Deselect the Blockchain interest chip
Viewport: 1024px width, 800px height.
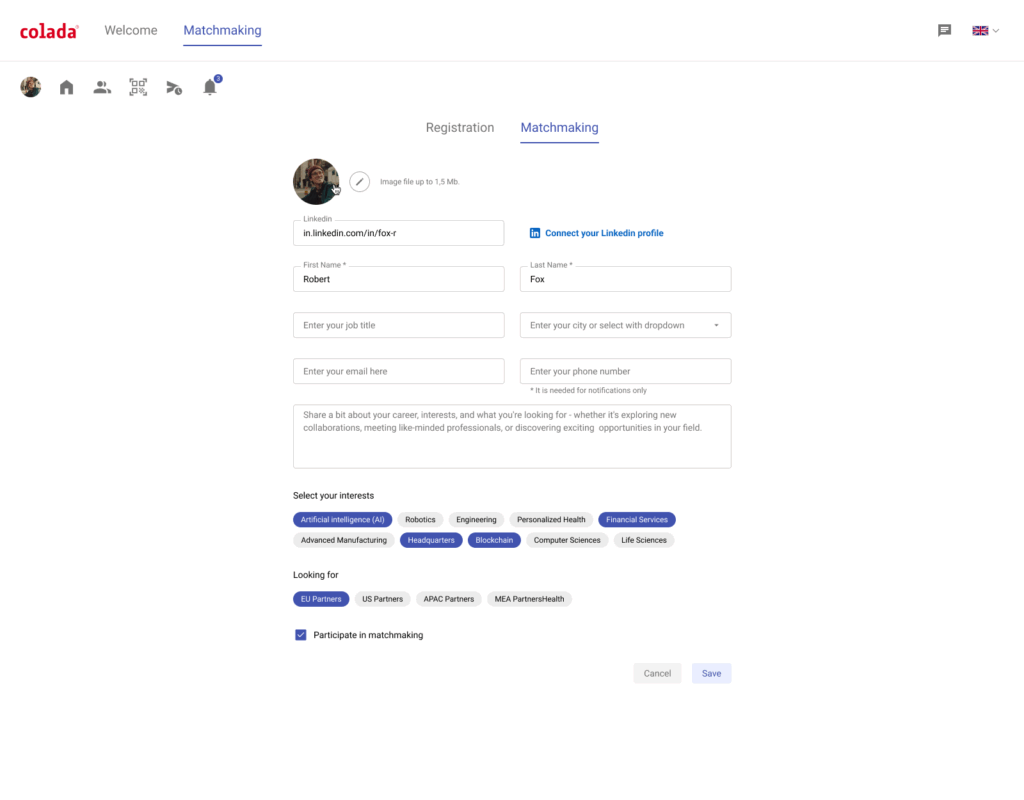pyautogui.click(x=494, y=540)
